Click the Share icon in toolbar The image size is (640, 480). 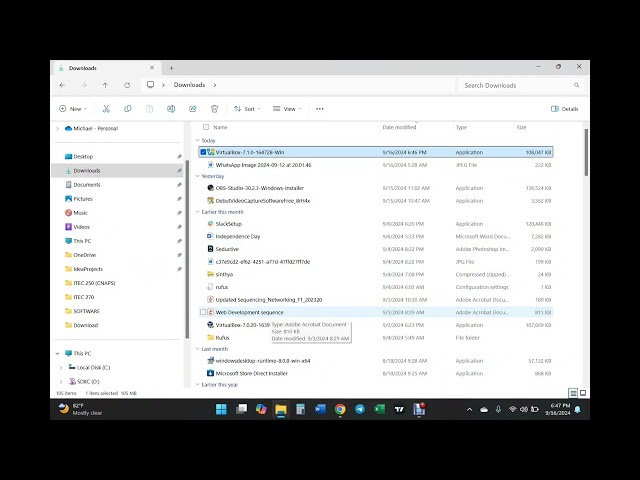pos(193,109)
